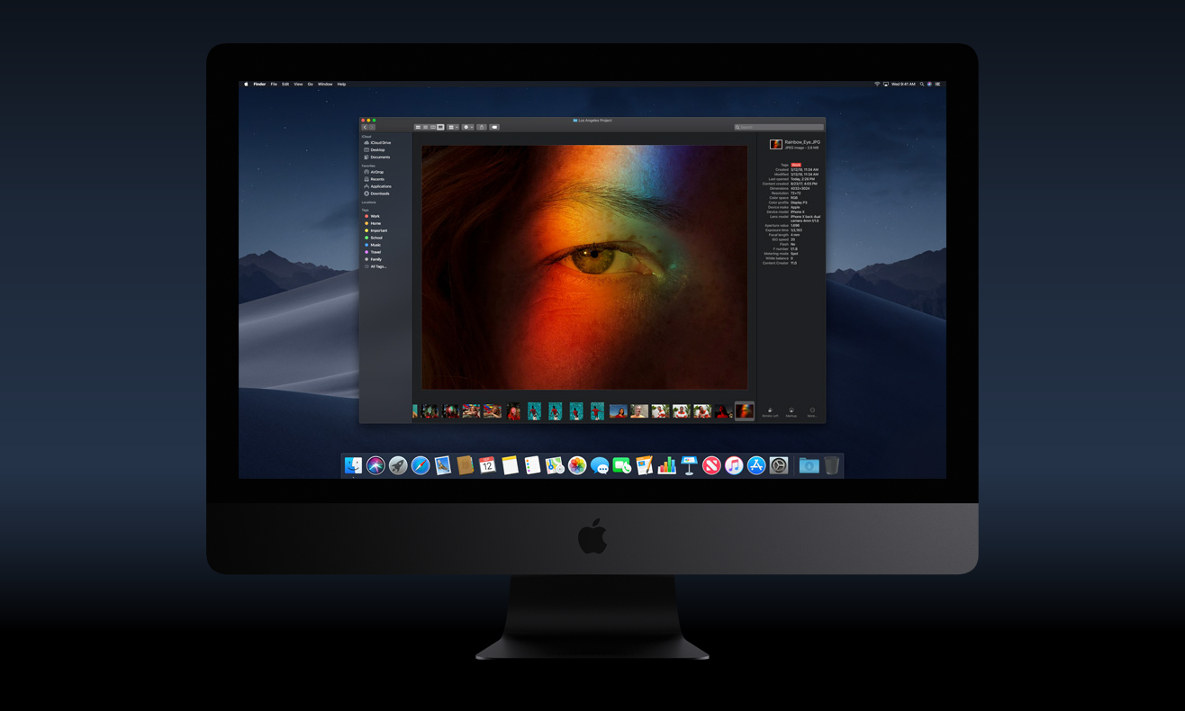The image size is (1185, 711).
Task: Select the red Work tag in sidebar
Action: (x=373, y=216)
